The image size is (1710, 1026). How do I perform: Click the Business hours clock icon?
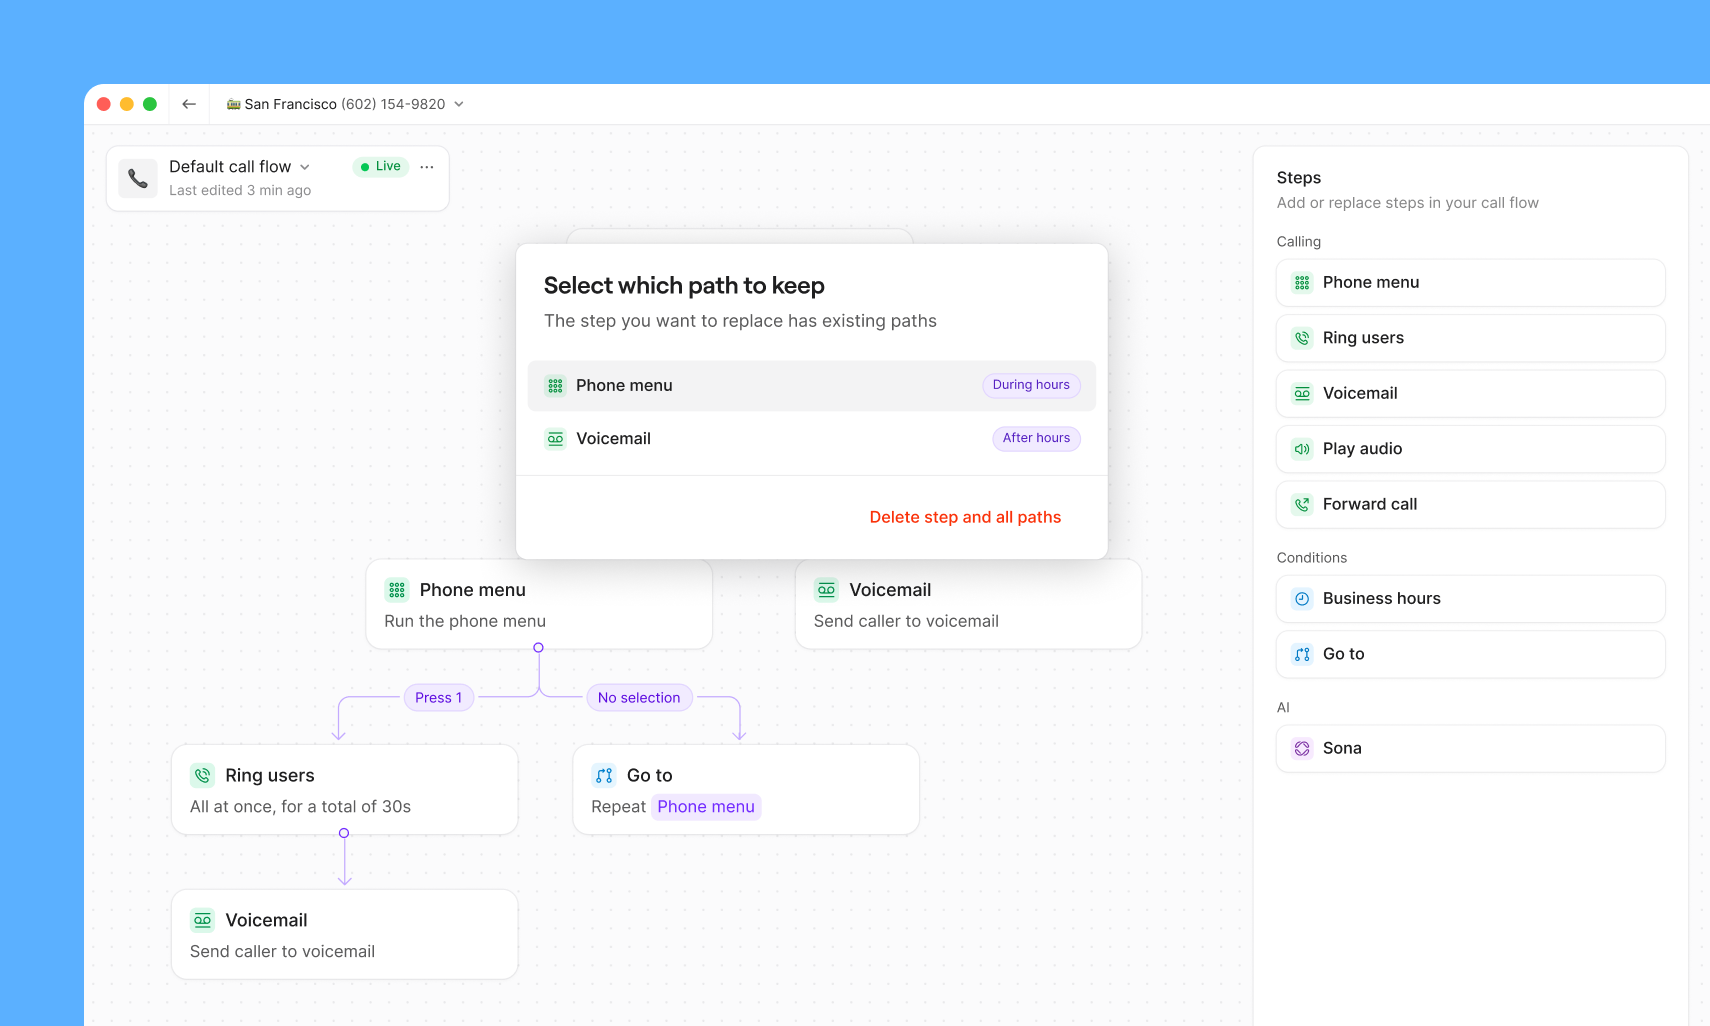point(1302,599)
